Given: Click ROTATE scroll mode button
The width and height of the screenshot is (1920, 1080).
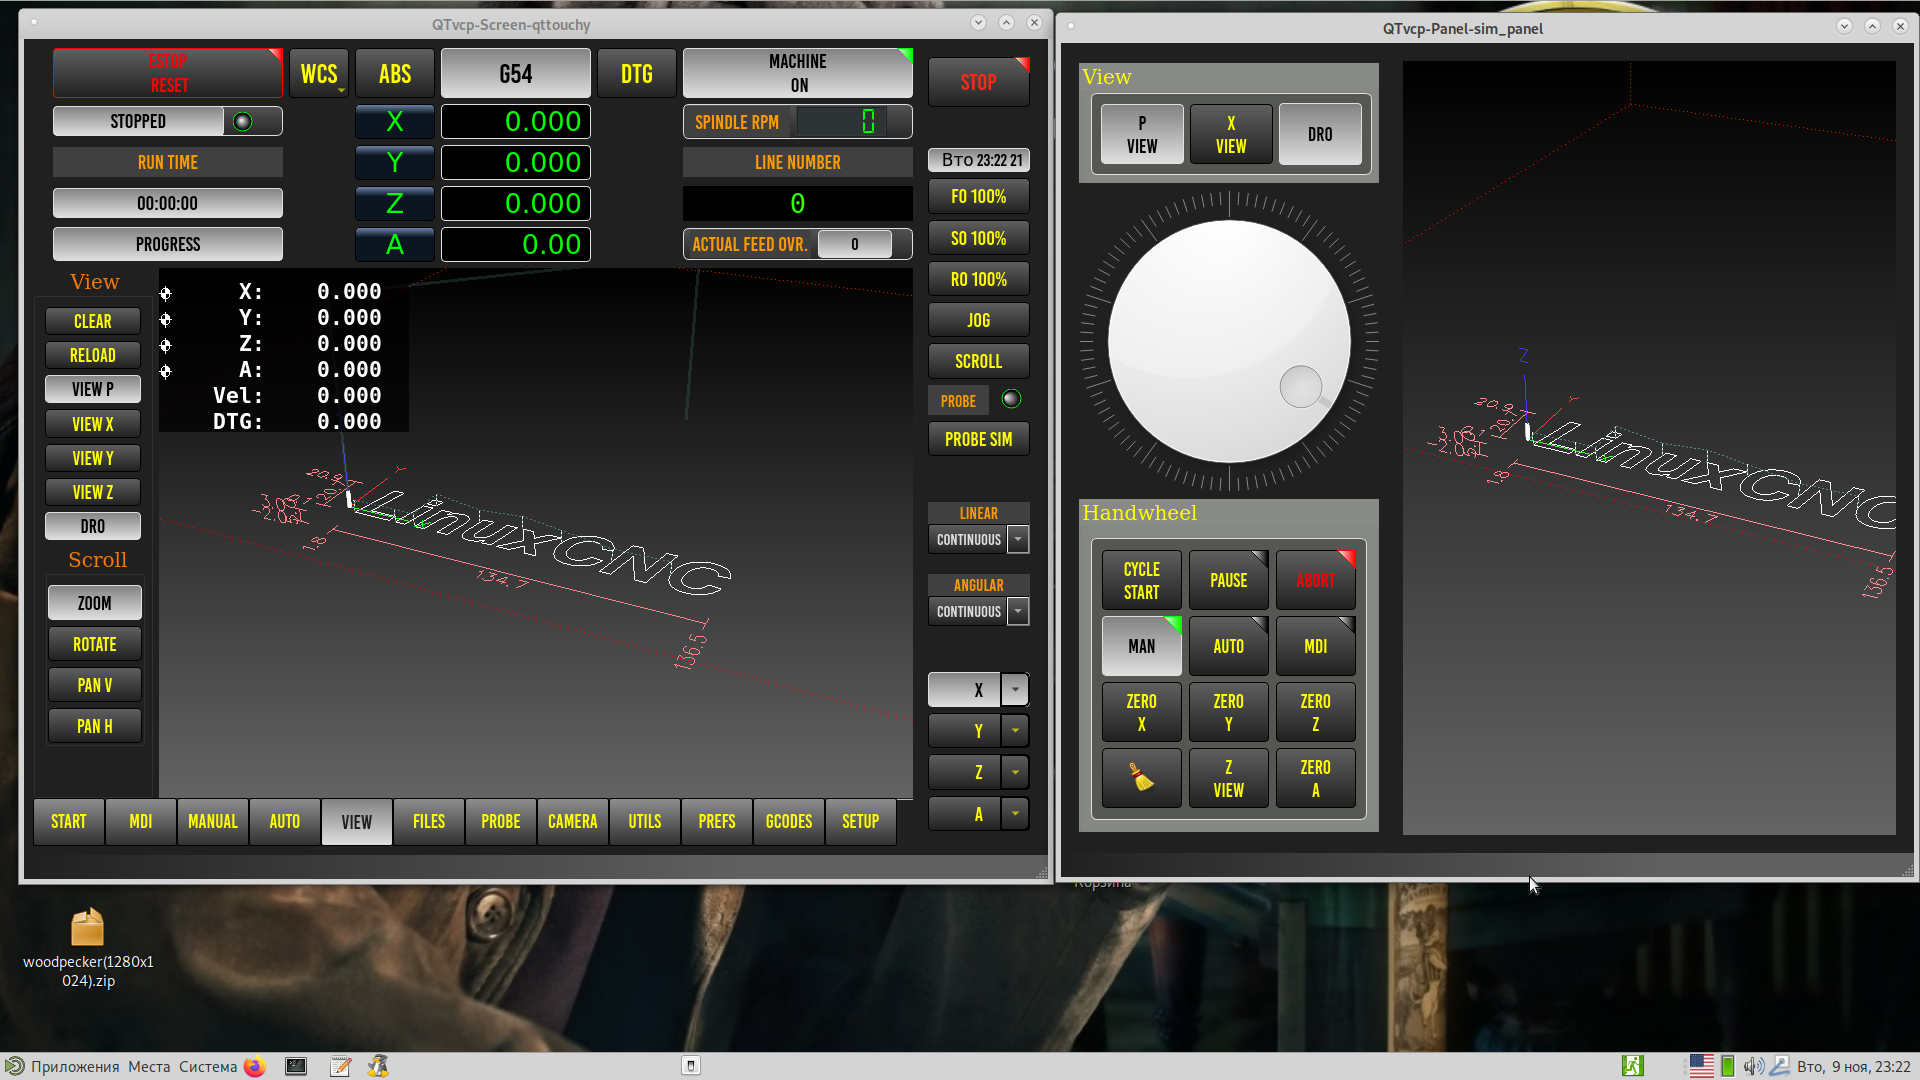Looking at the screenshot, I should coord(95,644).
